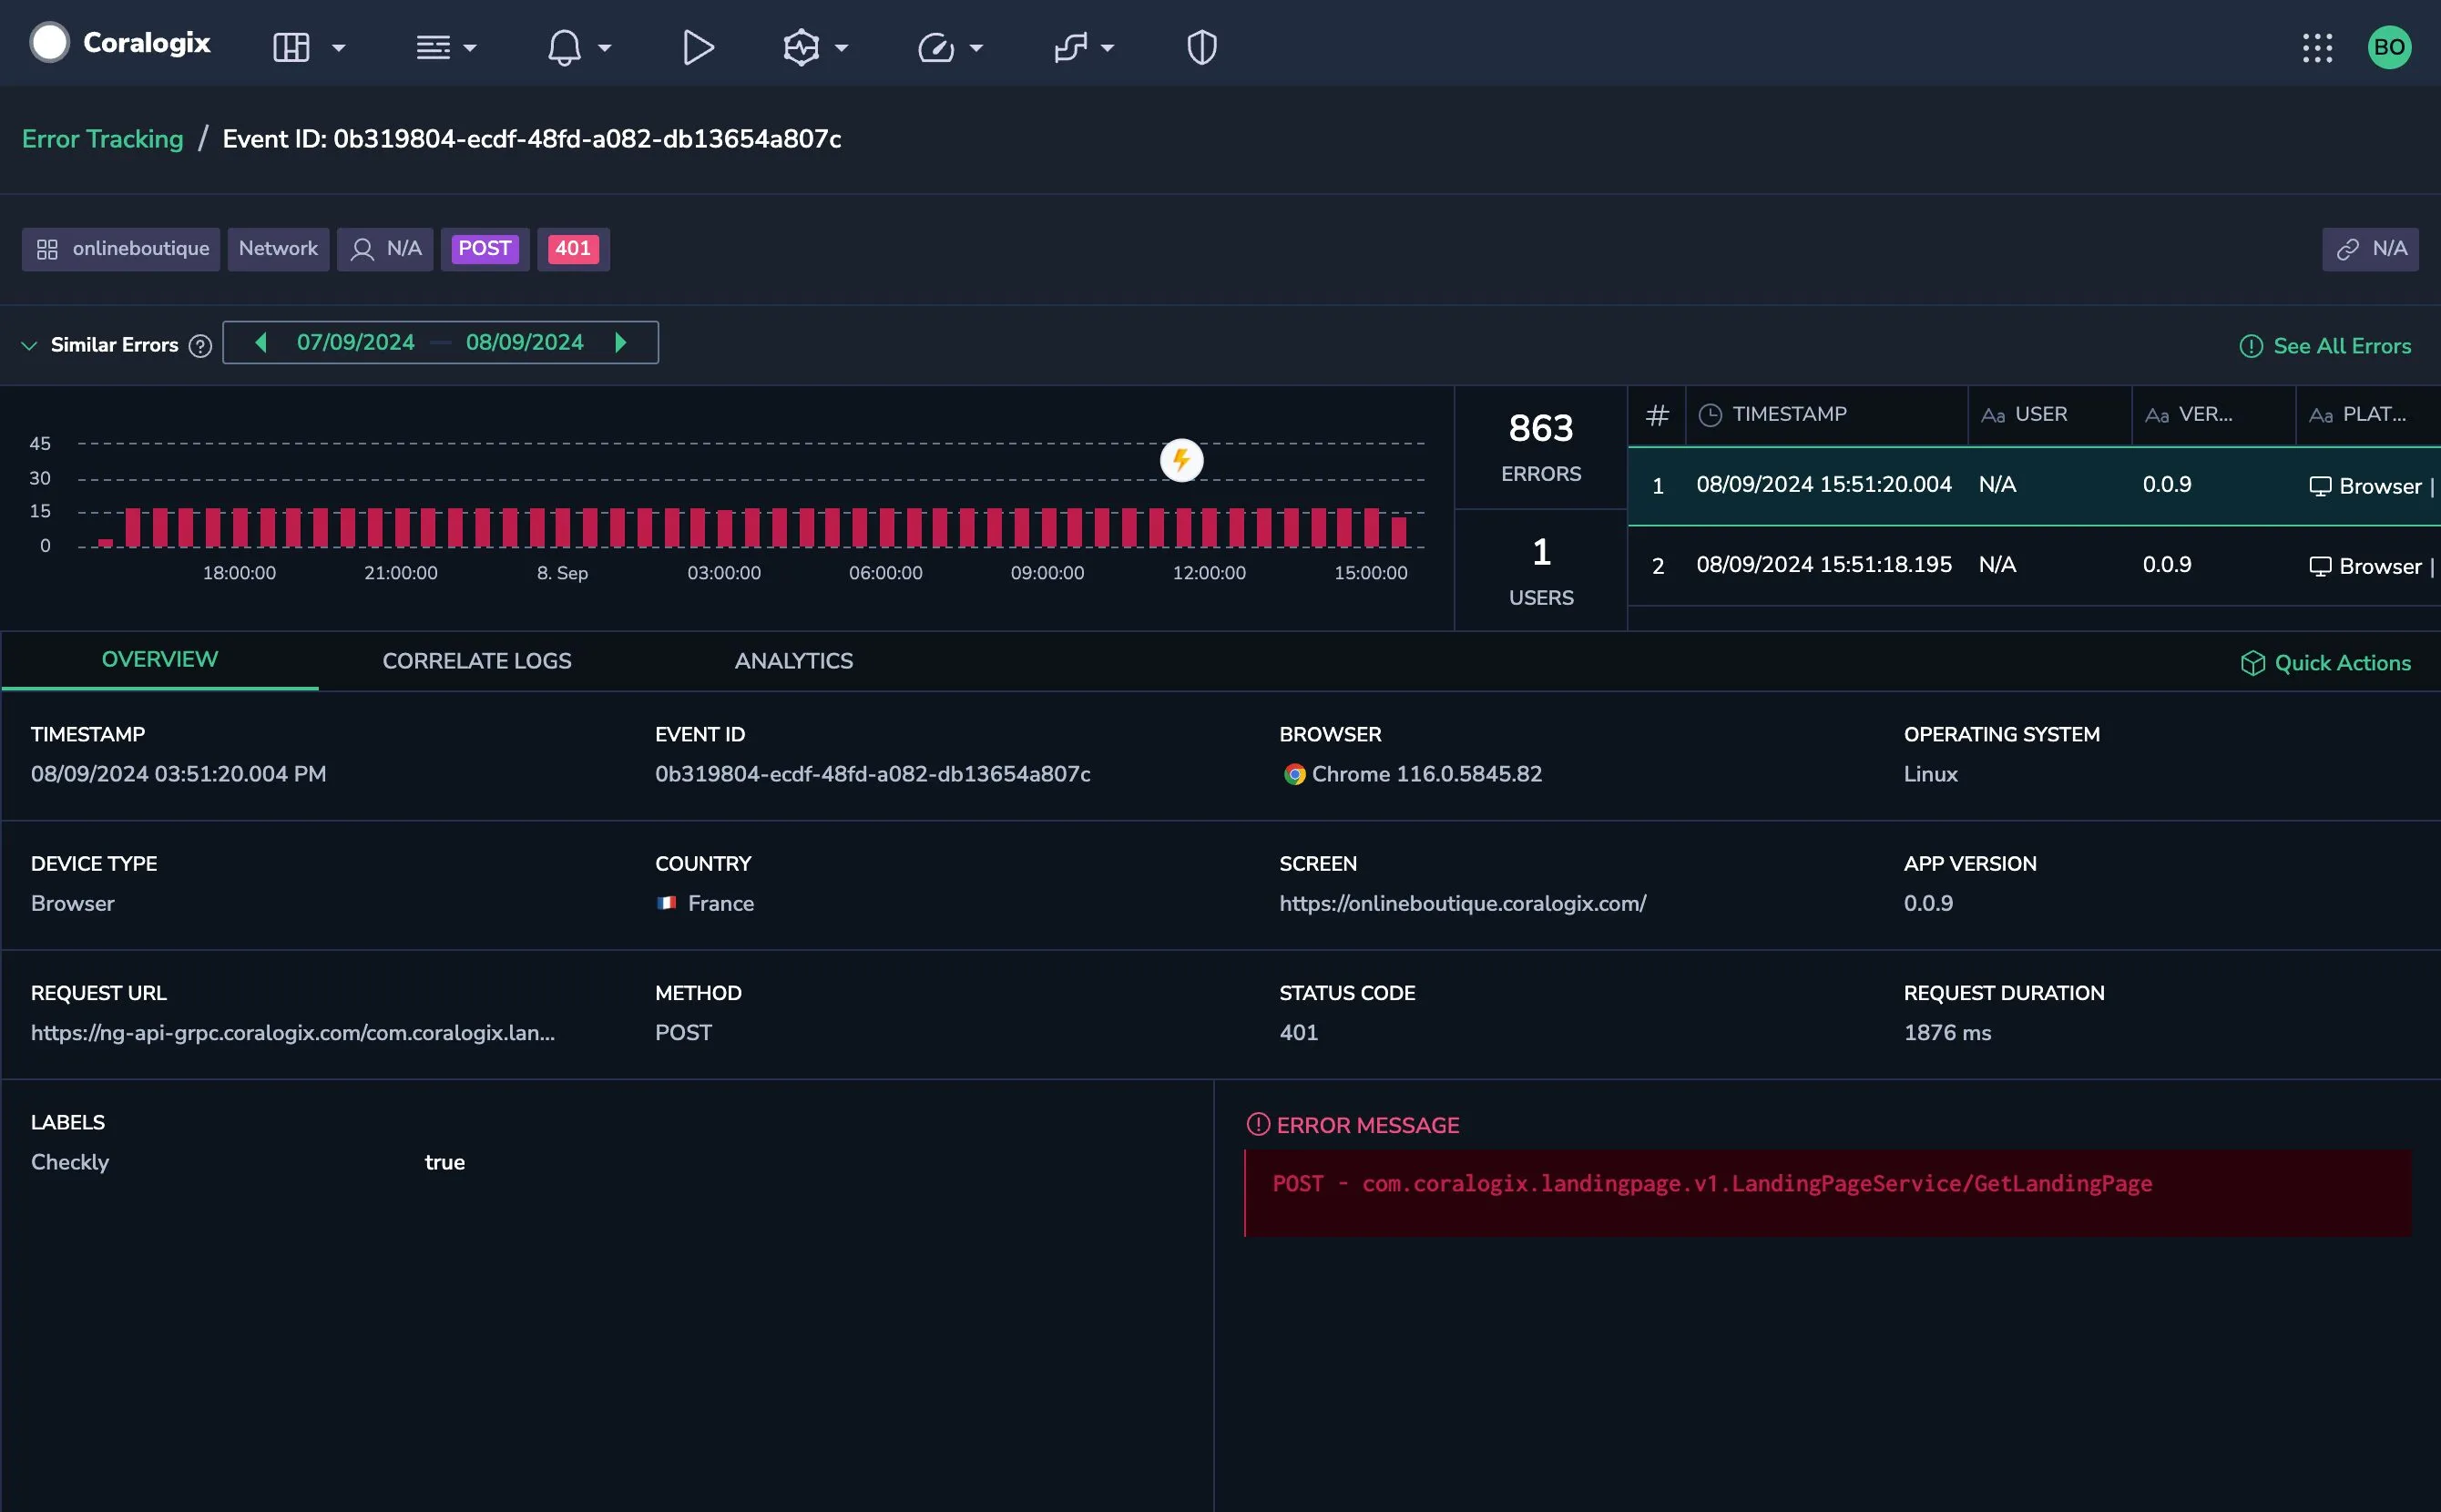Open the apps grid dots icon
The image size is (2441, 1512).
(x=2317, y=47)
